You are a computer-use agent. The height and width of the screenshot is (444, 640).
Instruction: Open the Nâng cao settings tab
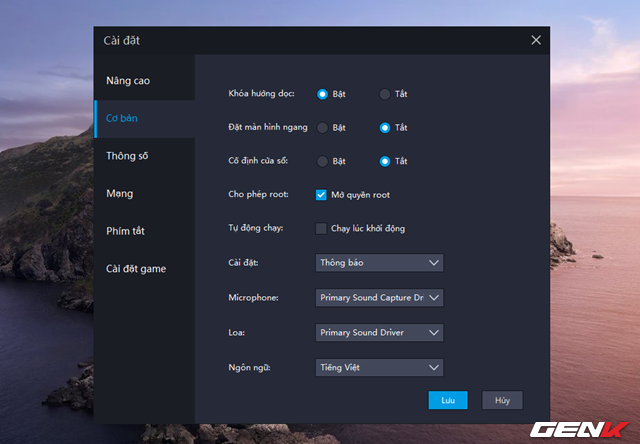[144, 81]
